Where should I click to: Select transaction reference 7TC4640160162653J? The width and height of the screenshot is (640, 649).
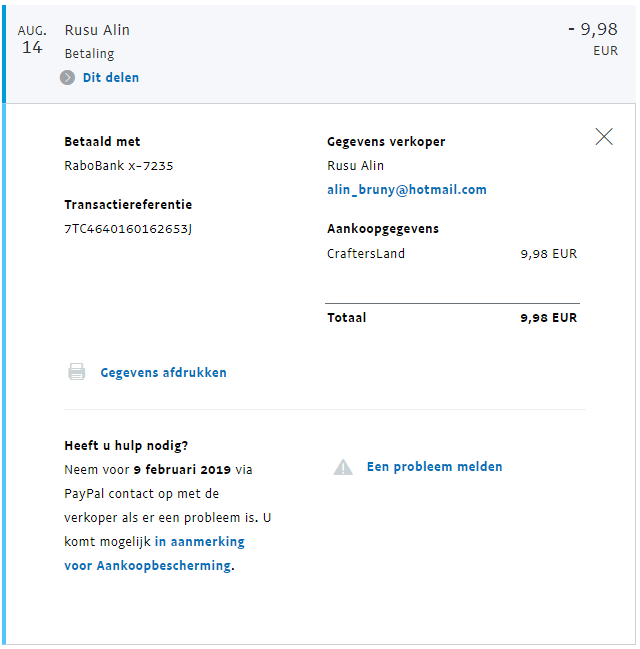(128, 229)
